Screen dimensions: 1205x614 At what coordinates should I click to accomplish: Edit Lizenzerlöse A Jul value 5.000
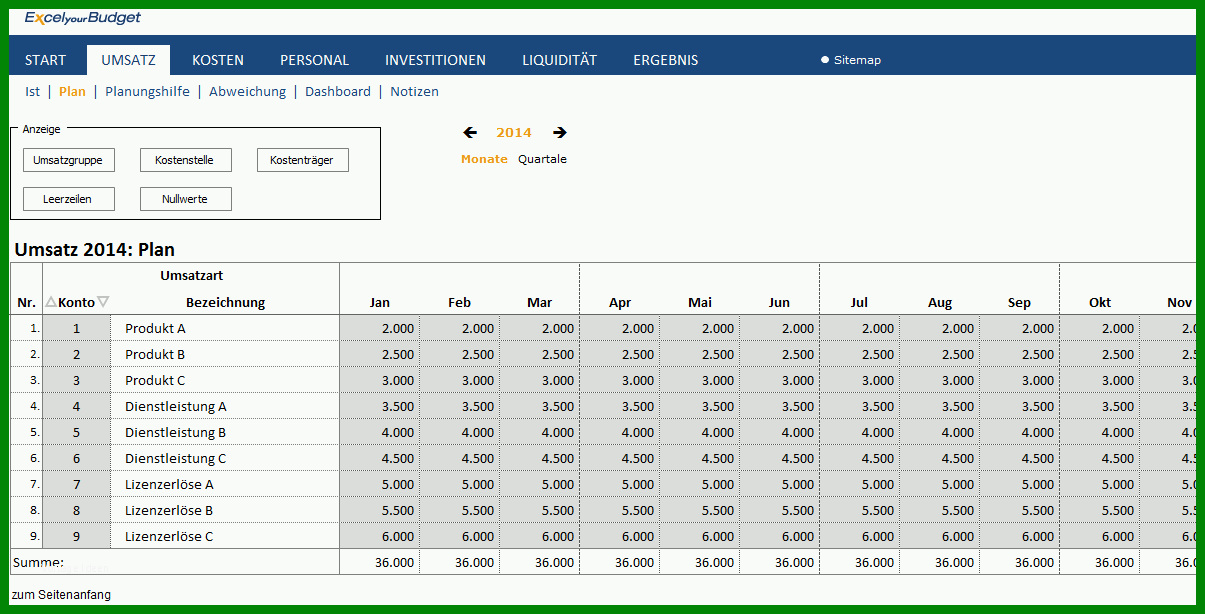[x=860, y=484]
